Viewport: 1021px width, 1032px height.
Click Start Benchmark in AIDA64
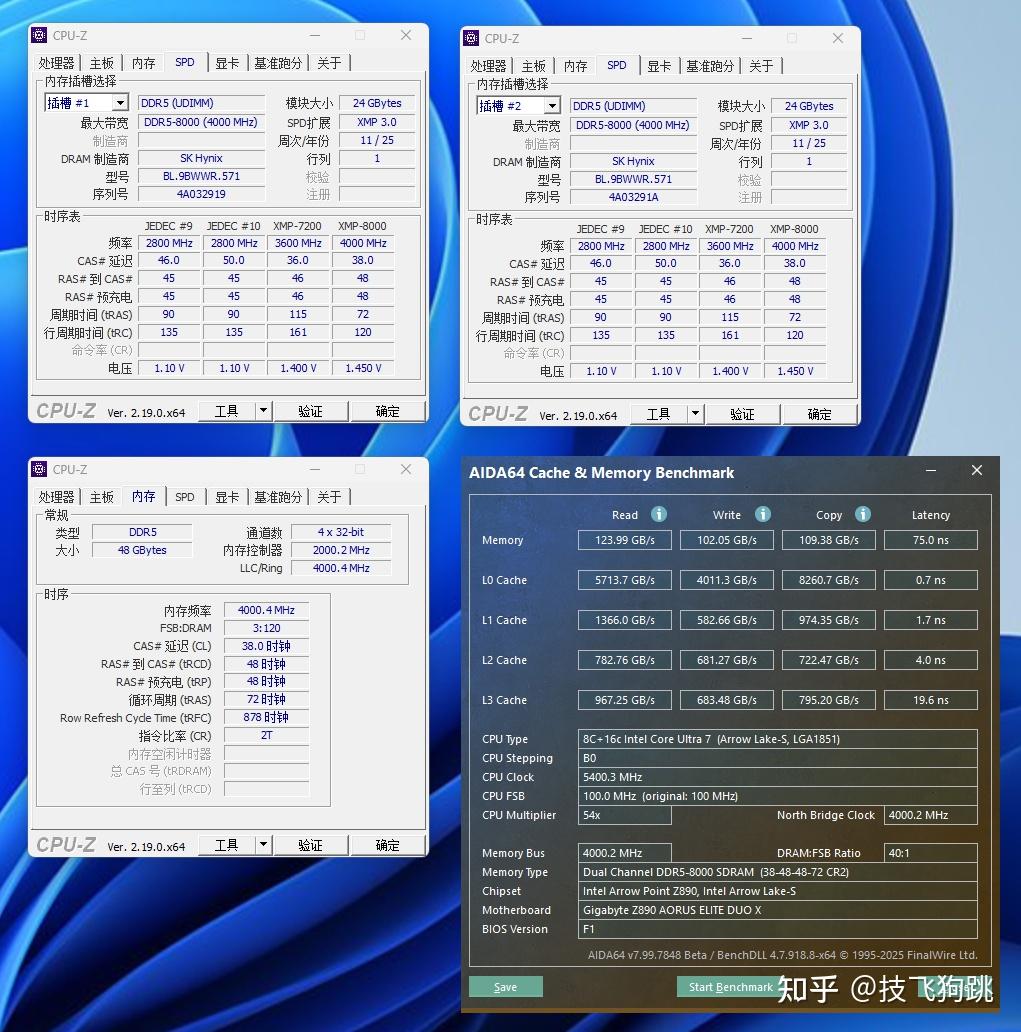pyautogui.click(x=731, y=987)
